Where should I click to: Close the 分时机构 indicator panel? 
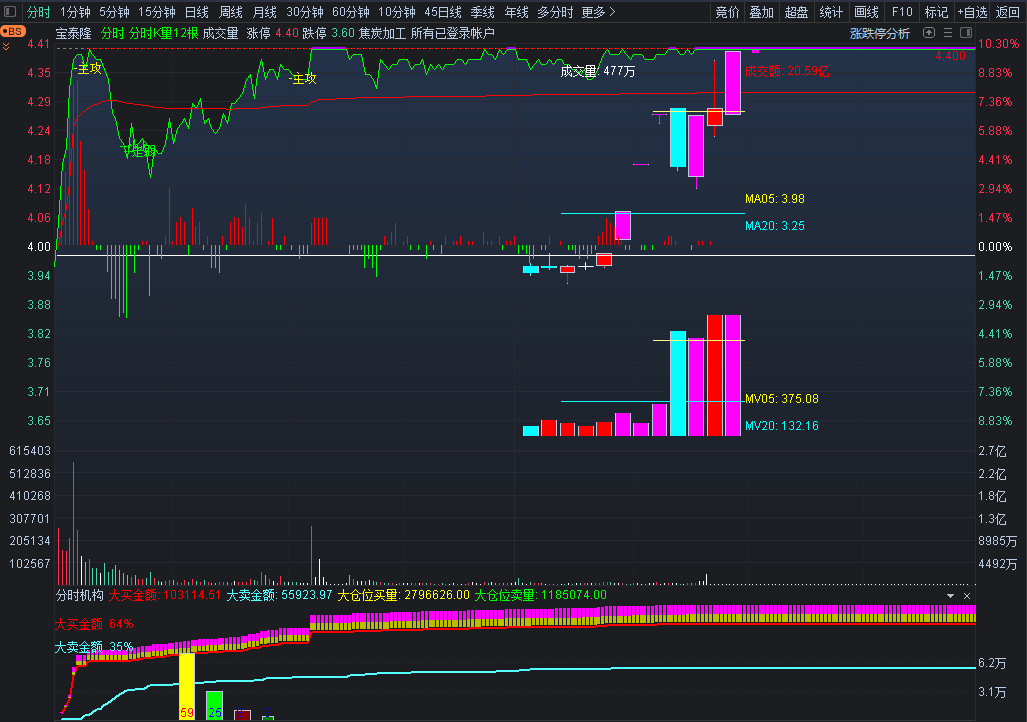967,596
